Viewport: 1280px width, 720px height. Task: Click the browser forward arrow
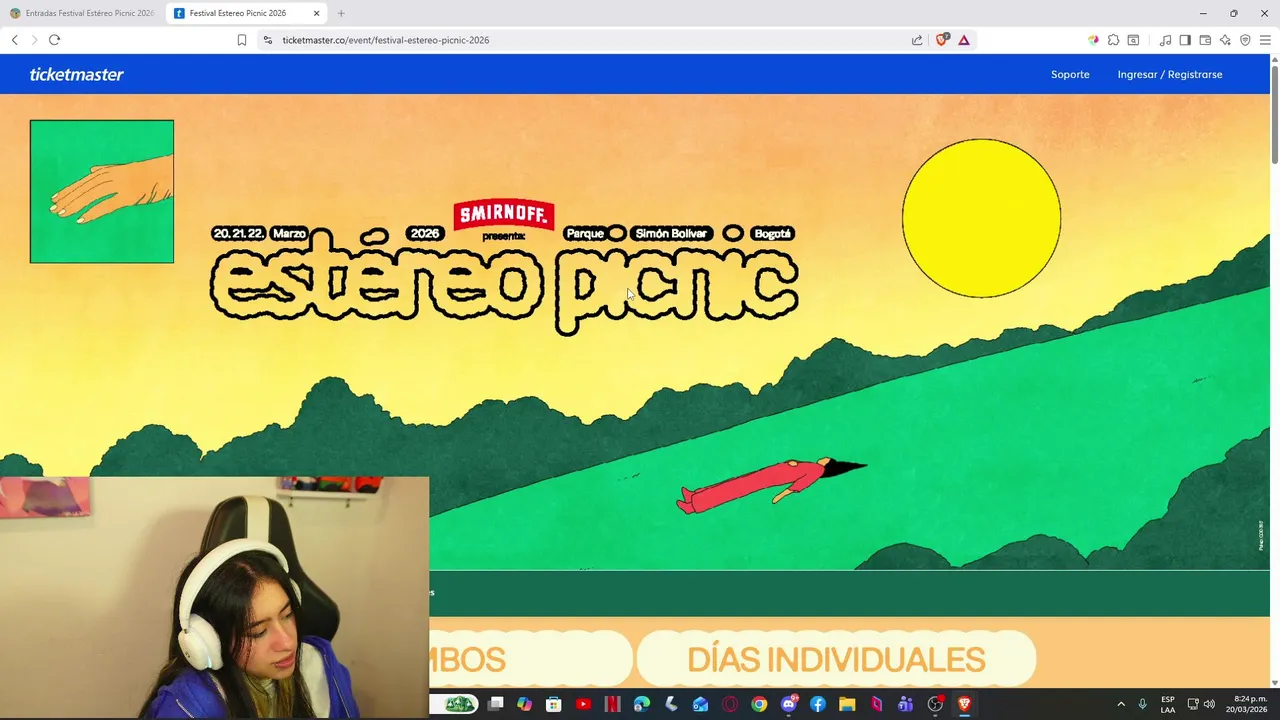coord(34,40)
